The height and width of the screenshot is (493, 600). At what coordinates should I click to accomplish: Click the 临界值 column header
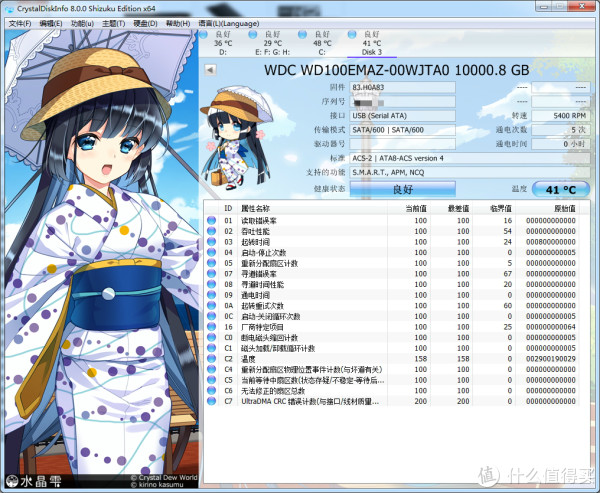494,208
